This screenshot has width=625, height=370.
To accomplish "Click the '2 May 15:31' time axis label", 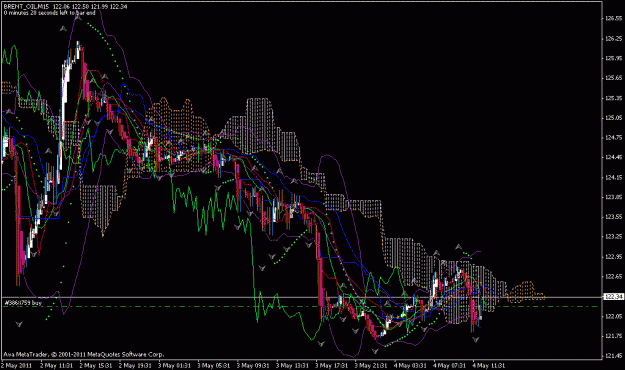I will 96,365.
